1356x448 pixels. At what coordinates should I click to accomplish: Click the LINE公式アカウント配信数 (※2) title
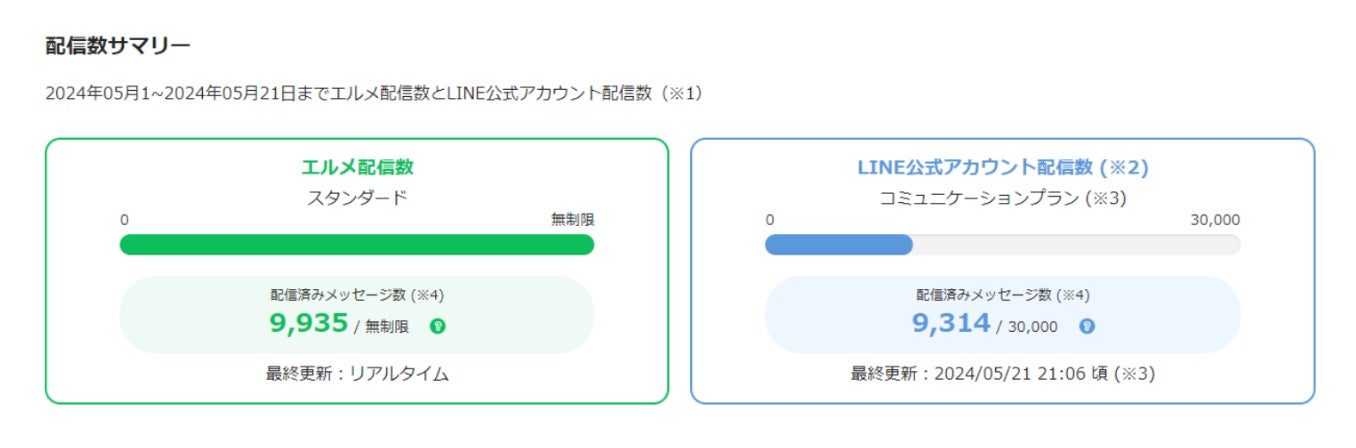1003,167
